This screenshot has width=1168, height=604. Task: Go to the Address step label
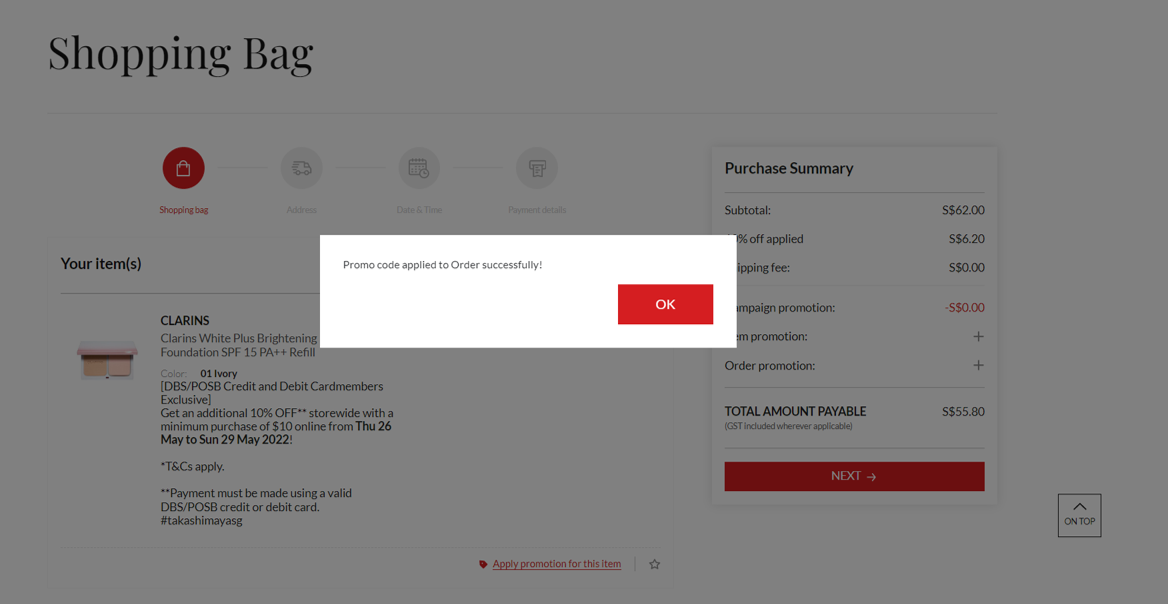pyautogui.click(x=301, y=210)
